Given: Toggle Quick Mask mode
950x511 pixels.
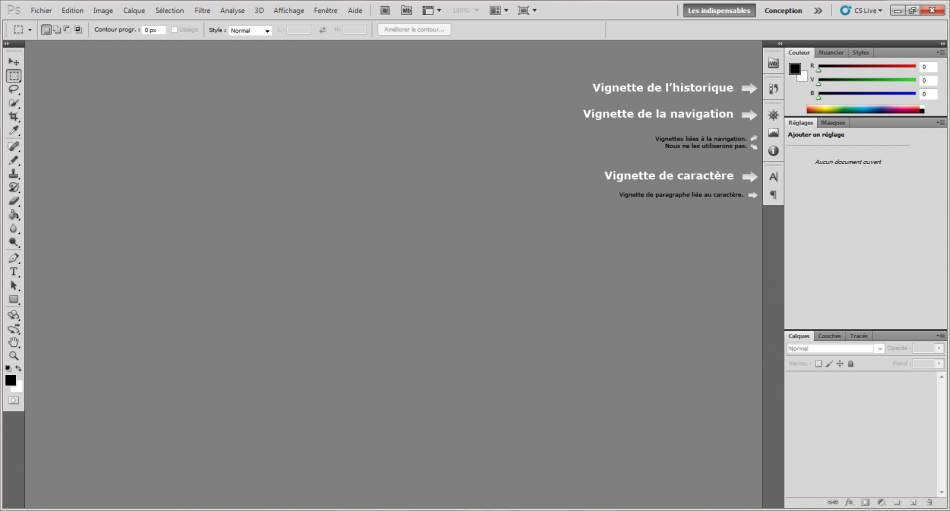Looking at the screenshot, I should pos(13,400).
